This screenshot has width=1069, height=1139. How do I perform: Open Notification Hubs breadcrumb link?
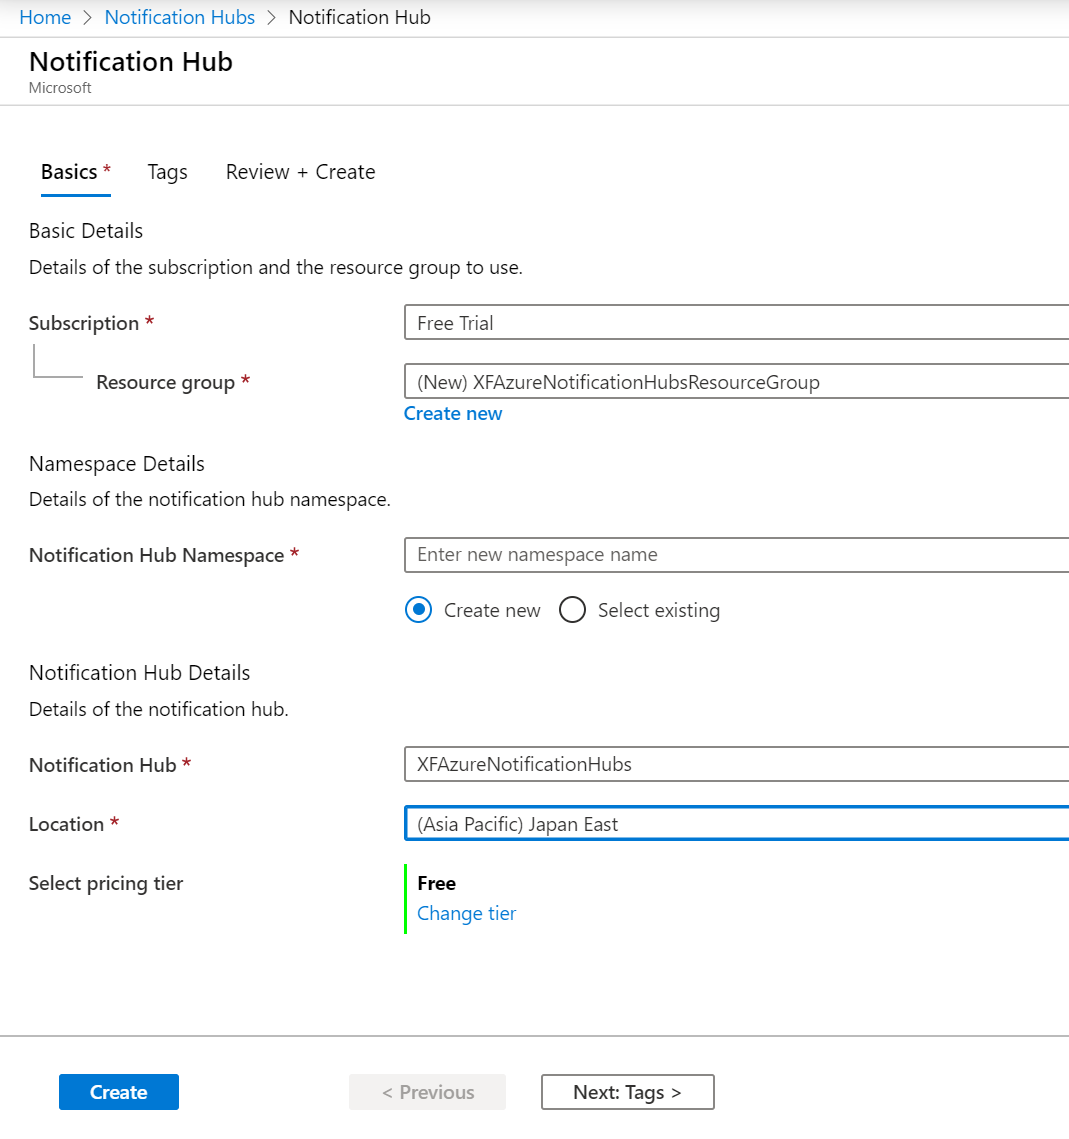[179, 17]
